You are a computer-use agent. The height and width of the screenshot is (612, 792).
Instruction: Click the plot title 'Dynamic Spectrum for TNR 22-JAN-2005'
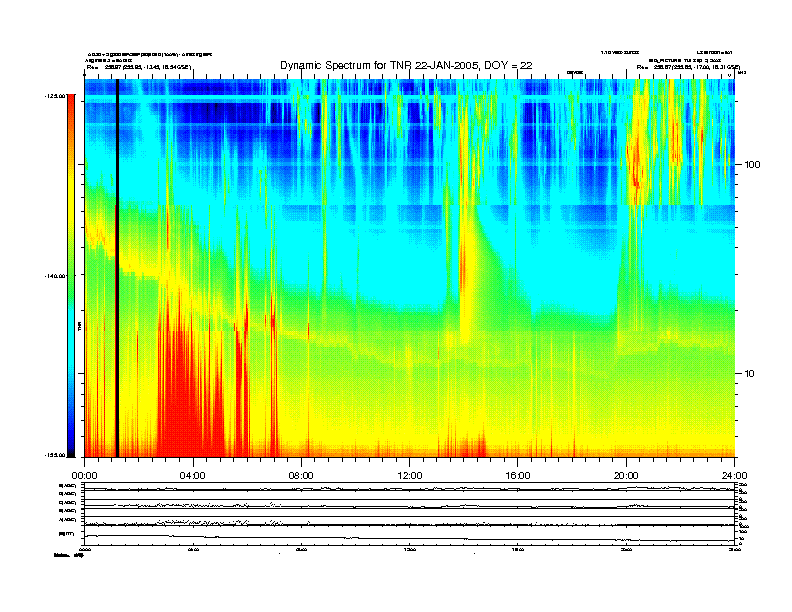406,65
